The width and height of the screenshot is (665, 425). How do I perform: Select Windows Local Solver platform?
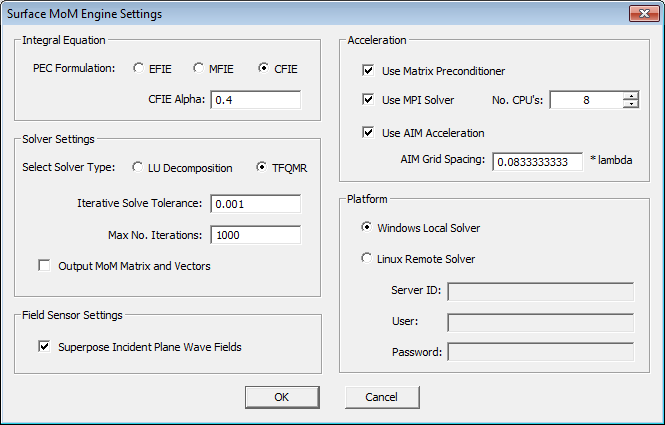[366, 228]
